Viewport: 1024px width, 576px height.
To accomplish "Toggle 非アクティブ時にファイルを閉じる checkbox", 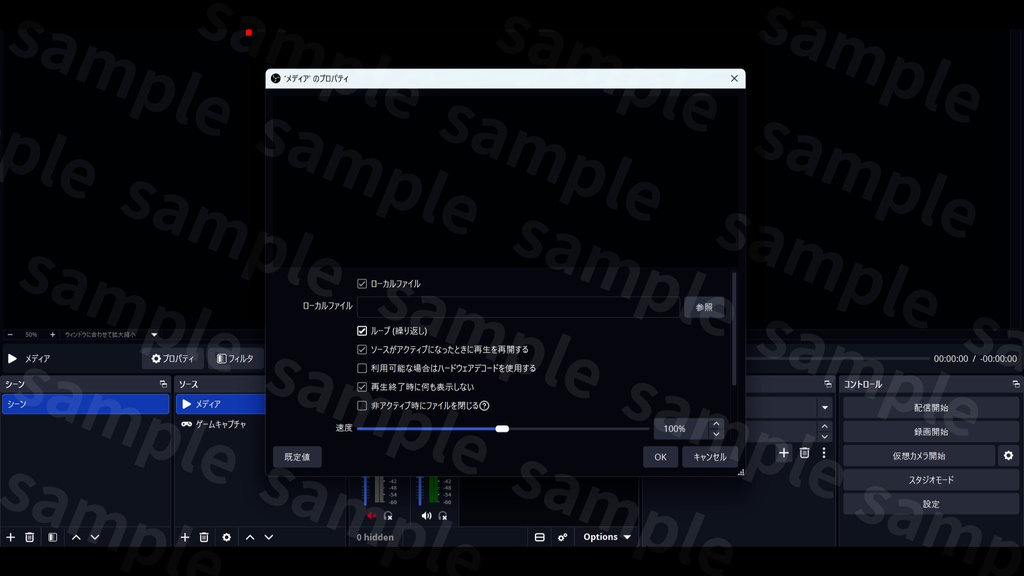I will (x=362, y=406).
